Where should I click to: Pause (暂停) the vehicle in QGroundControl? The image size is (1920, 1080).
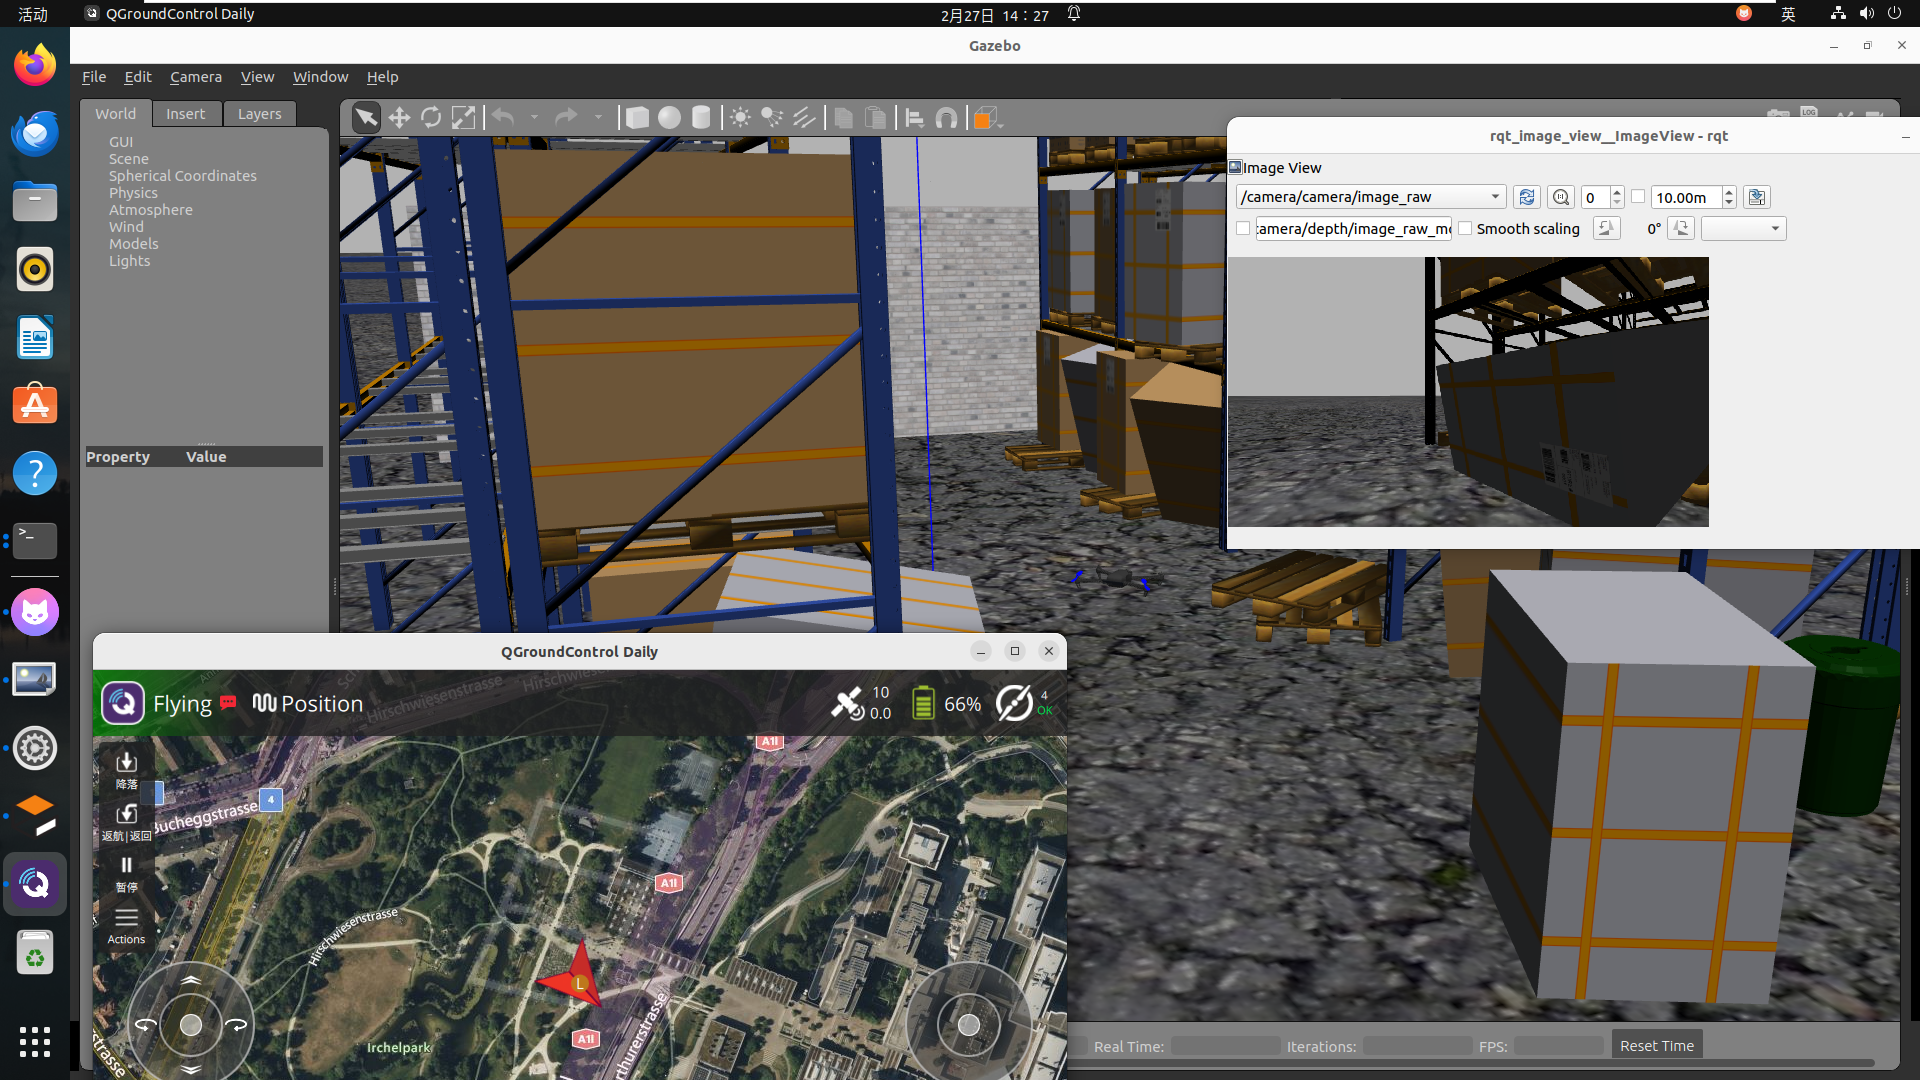pos(126,873)
